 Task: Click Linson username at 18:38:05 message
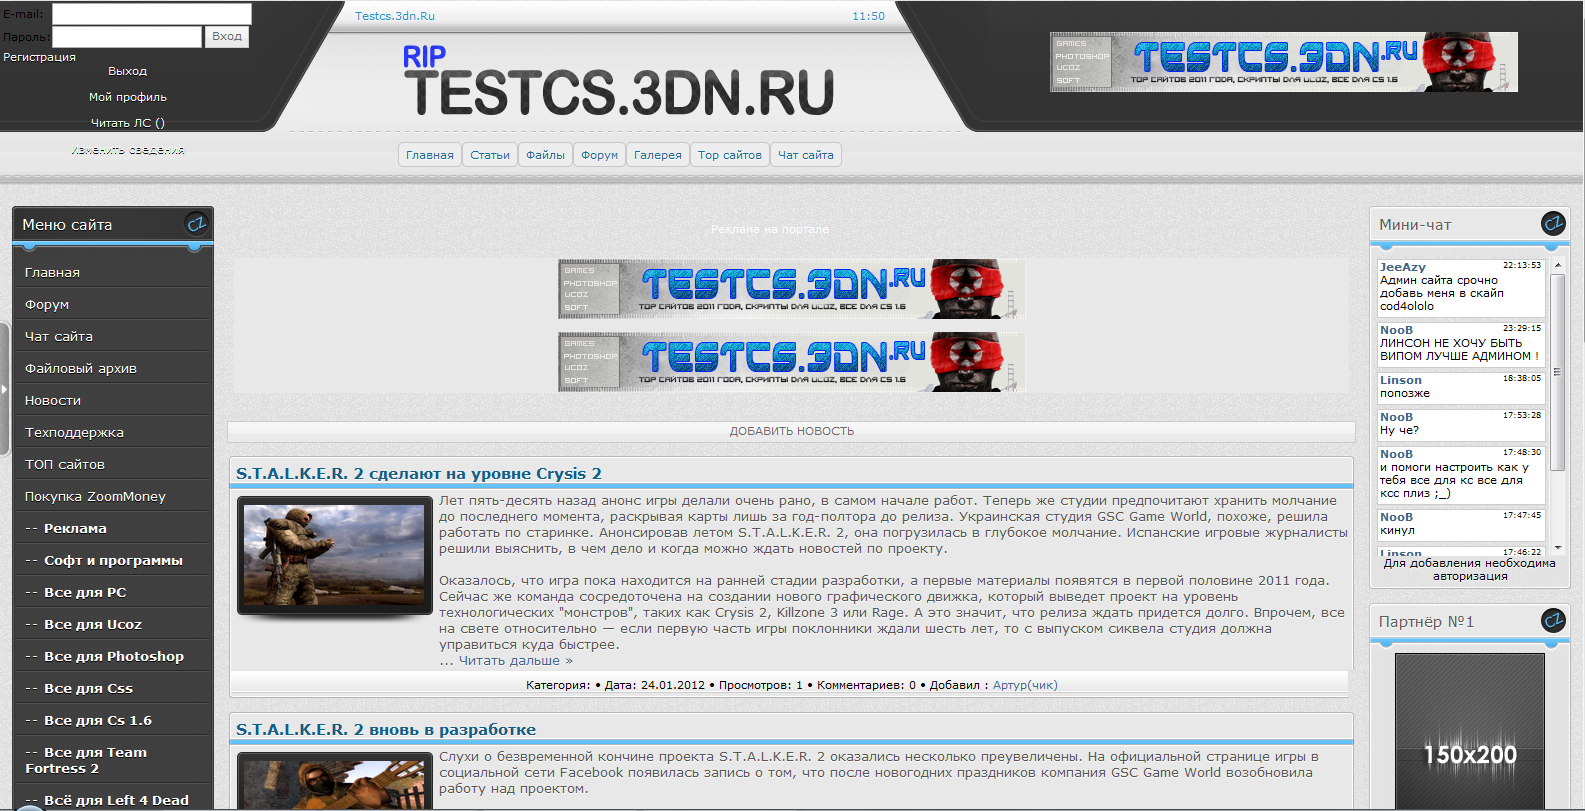(1400, 380)
